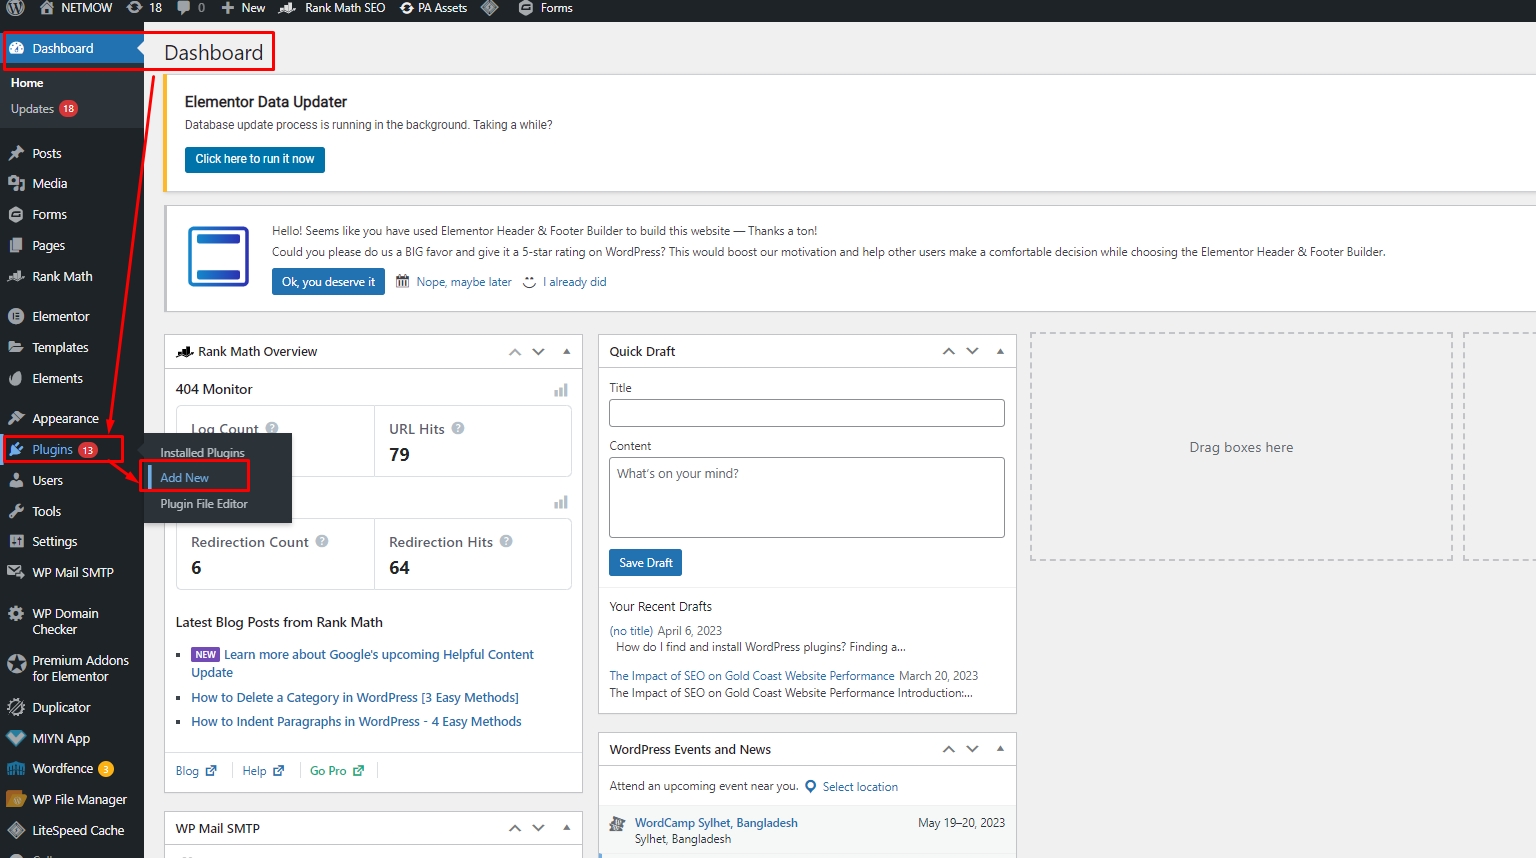Viewport: 1536px width, 858px height.
Task: Click the 'Click here to run it now' button
Action: coord(255,159)
